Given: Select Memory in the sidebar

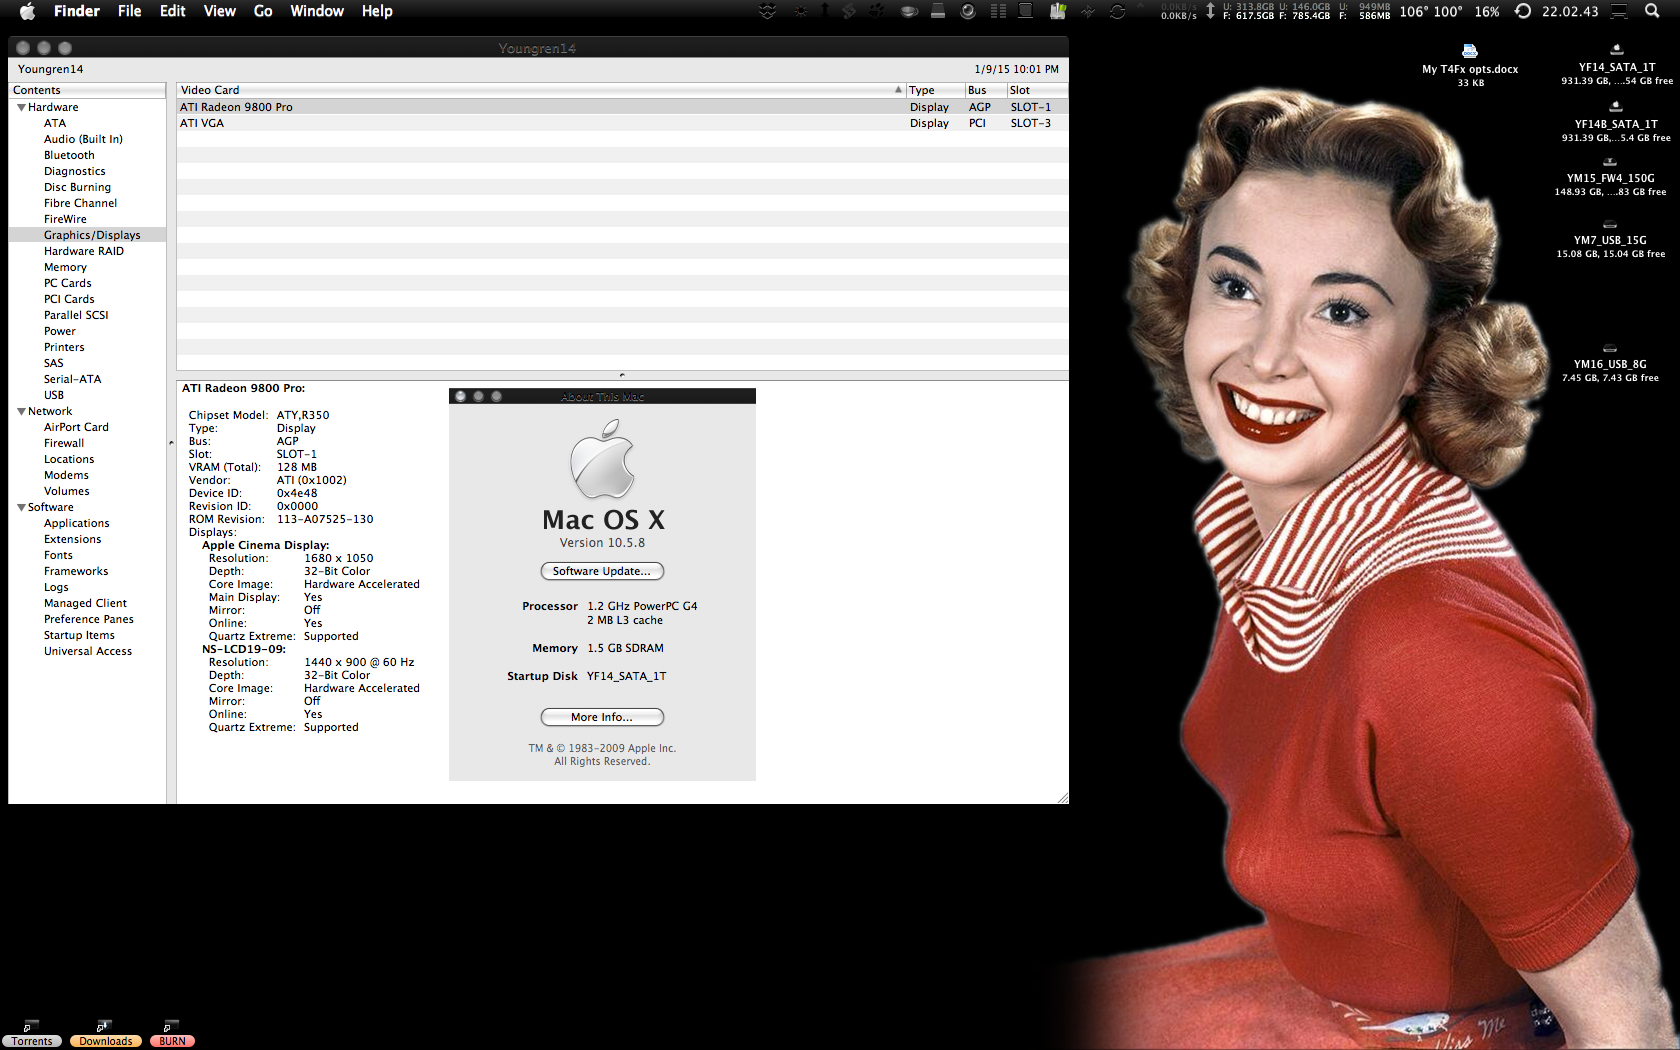Looking at the screenshot, I should [x=65, y=267].
